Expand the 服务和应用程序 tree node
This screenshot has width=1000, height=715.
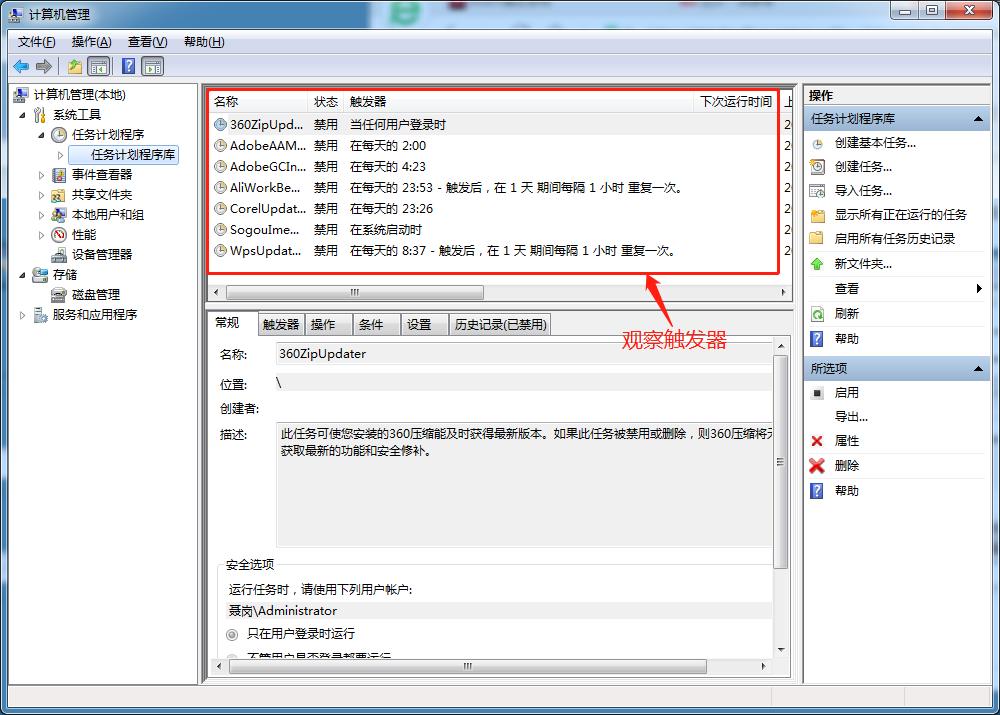(23, 314)
